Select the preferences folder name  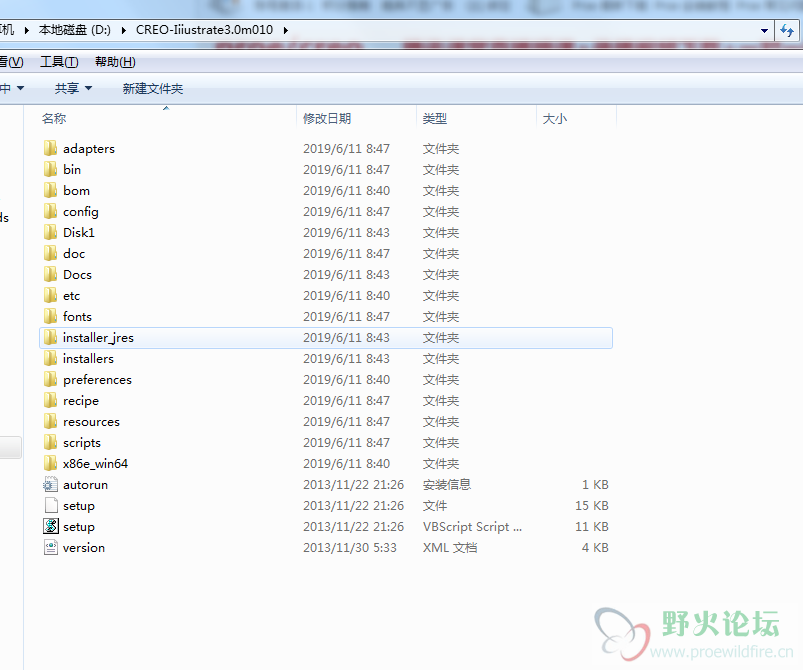tap(97, 380)
